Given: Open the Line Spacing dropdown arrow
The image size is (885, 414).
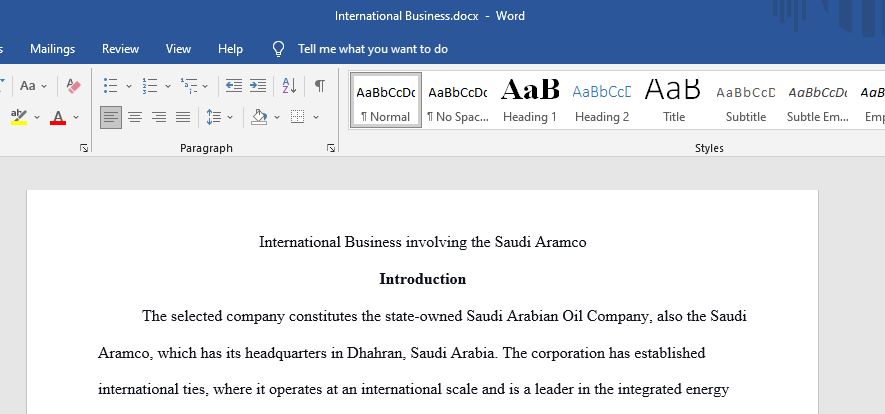Looking at the screenshot, I should 230,117.
